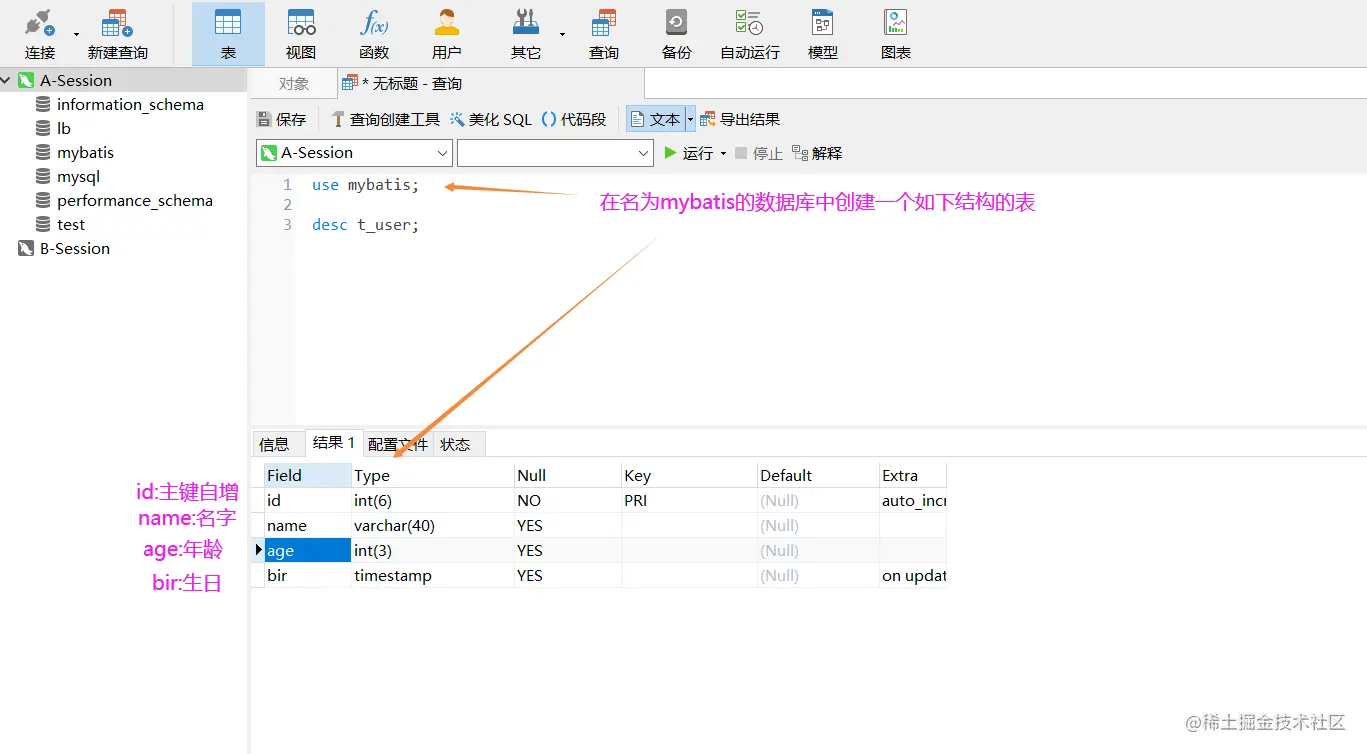1367x754 pixels.
Task: Open the Function (函数) toolbar icon
Action: 374,34
